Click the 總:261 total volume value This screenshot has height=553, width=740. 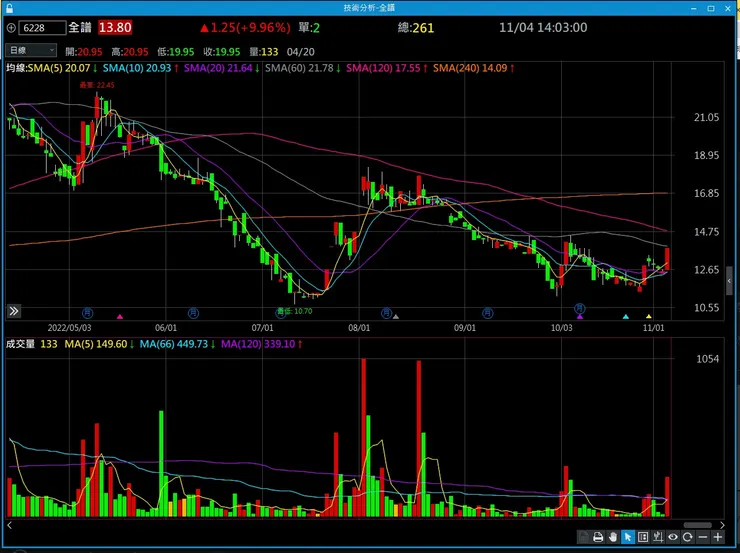click(x=416, y=28)
